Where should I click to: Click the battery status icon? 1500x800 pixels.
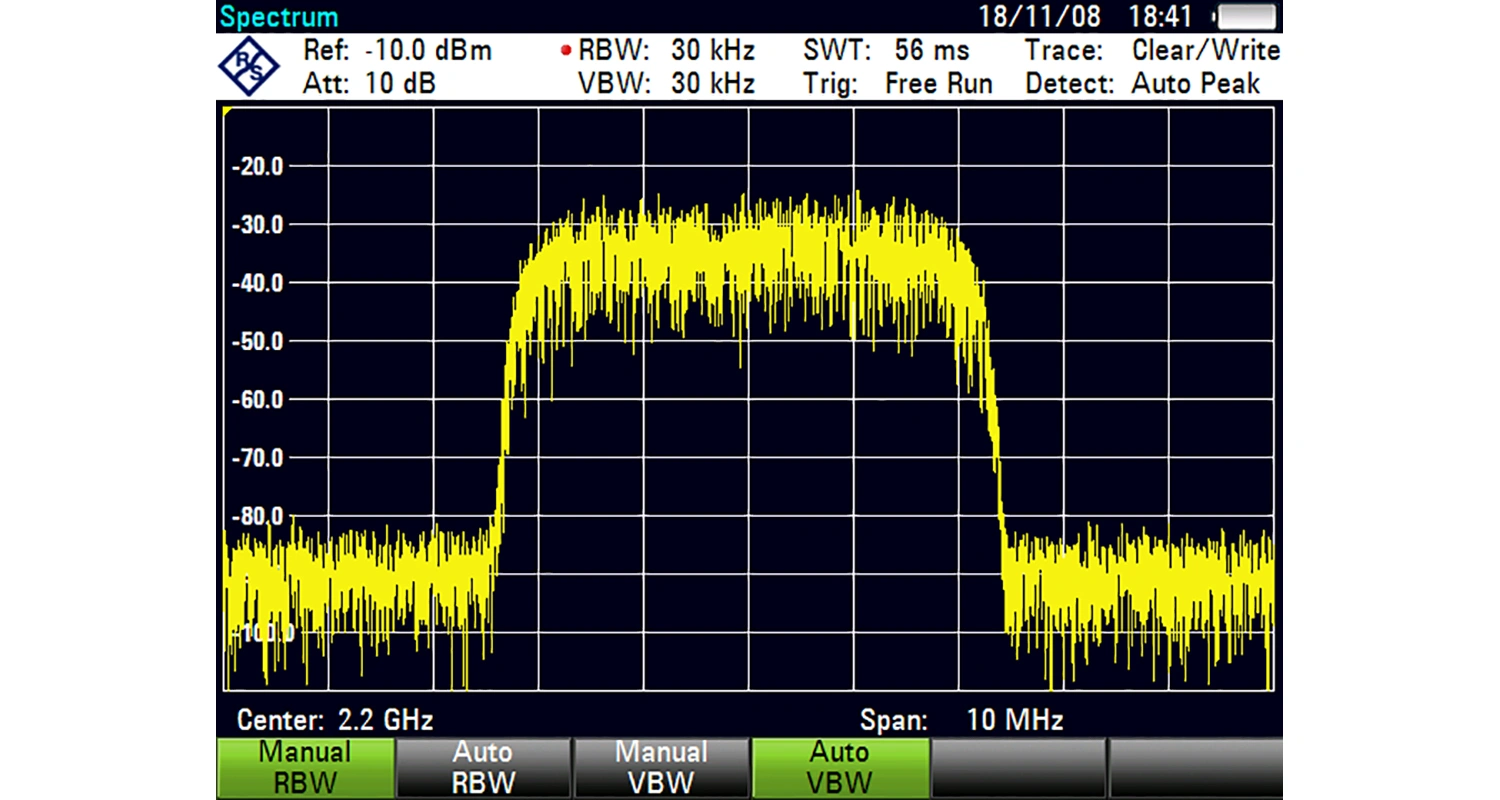(x=1246, y=17)
